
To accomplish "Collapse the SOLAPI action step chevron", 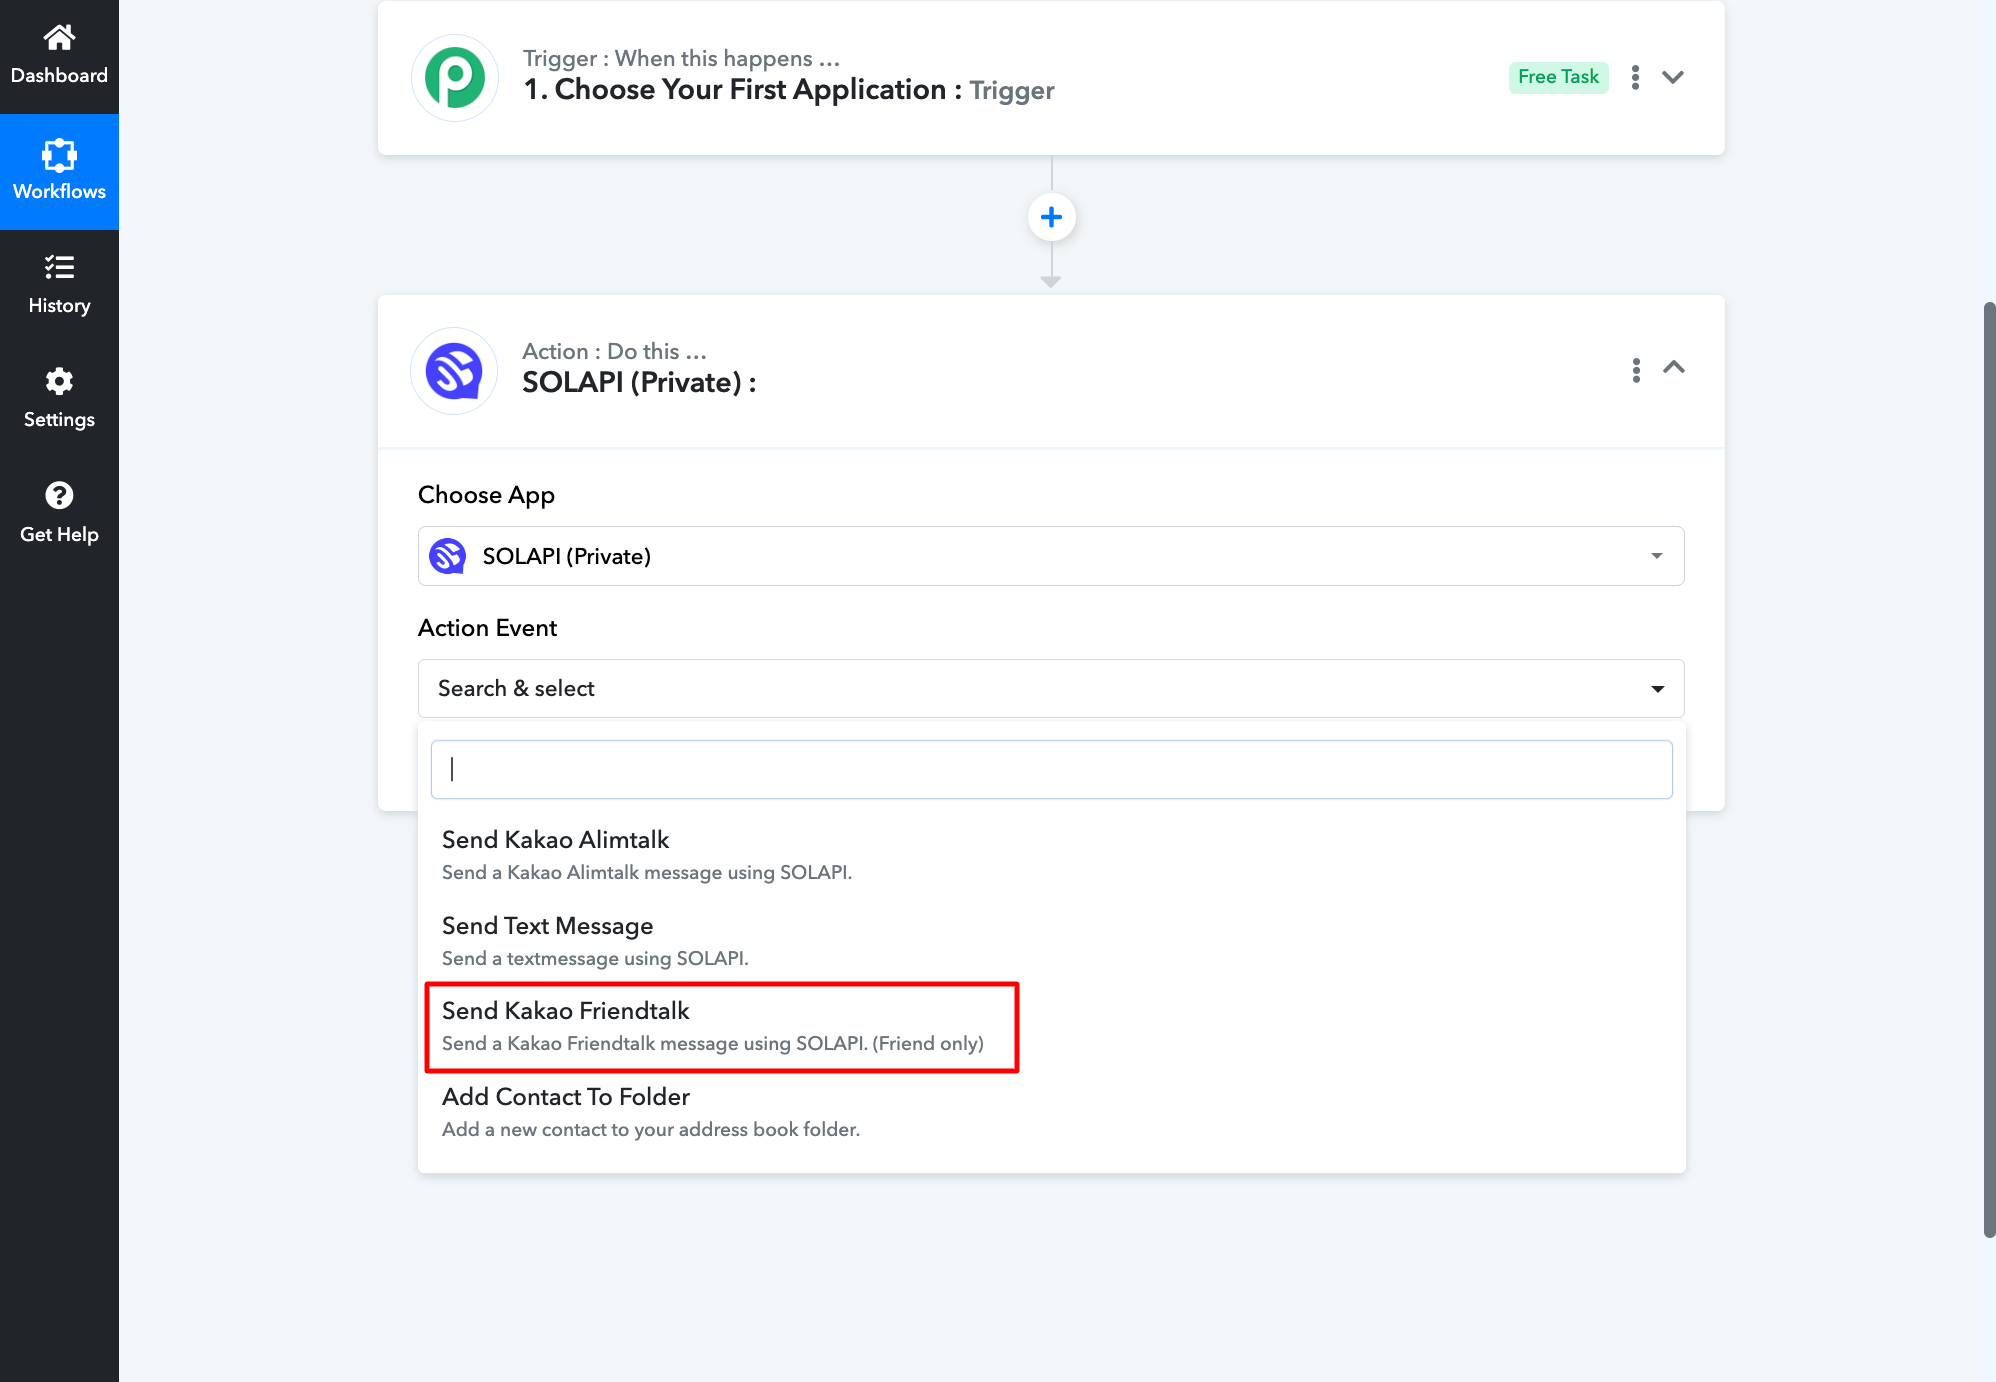I will (x=1674, y=368).
